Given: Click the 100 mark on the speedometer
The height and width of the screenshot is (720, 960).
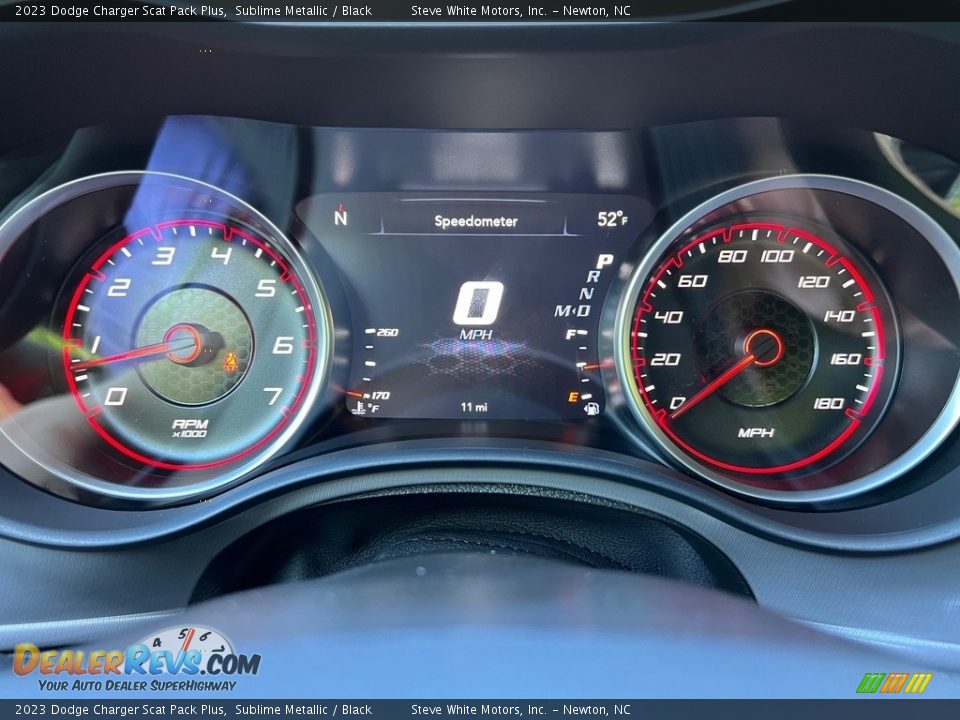Looking at the screenshot, I should click(x=777, y=256).
